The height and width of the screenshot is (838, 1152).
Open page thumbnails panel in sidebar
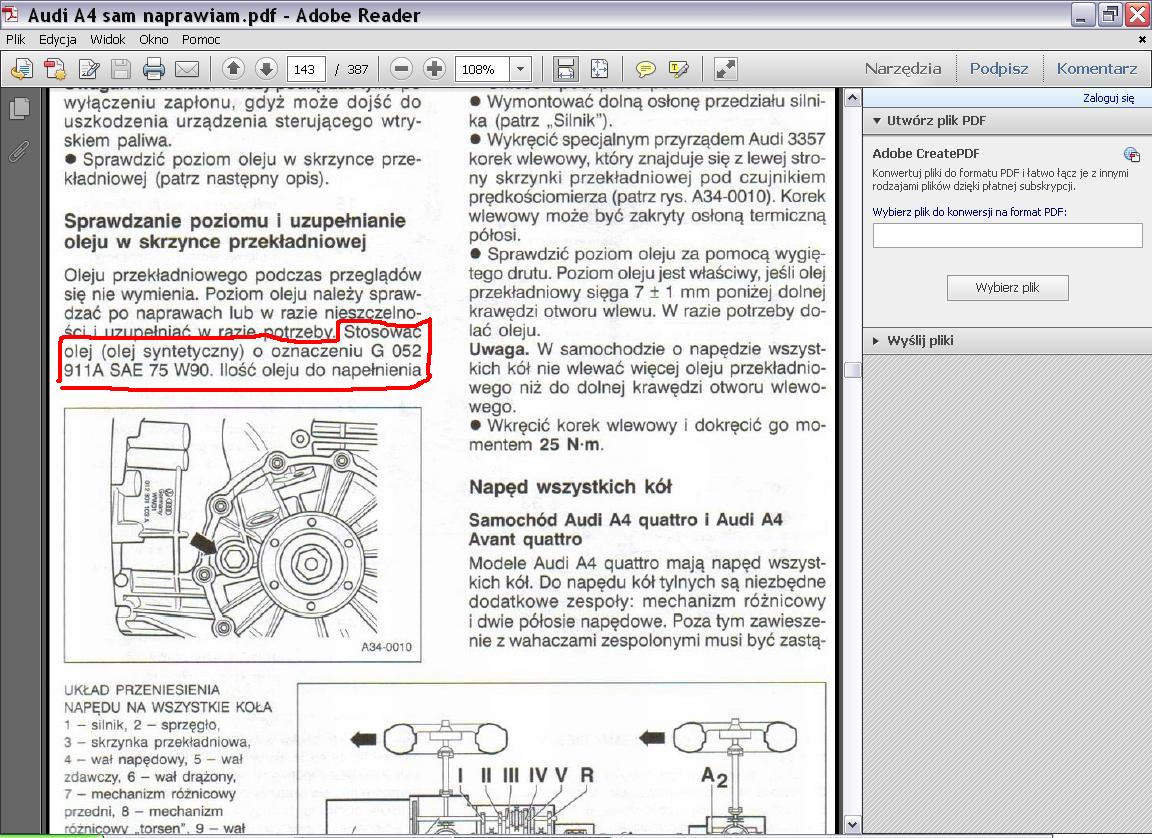20,109
